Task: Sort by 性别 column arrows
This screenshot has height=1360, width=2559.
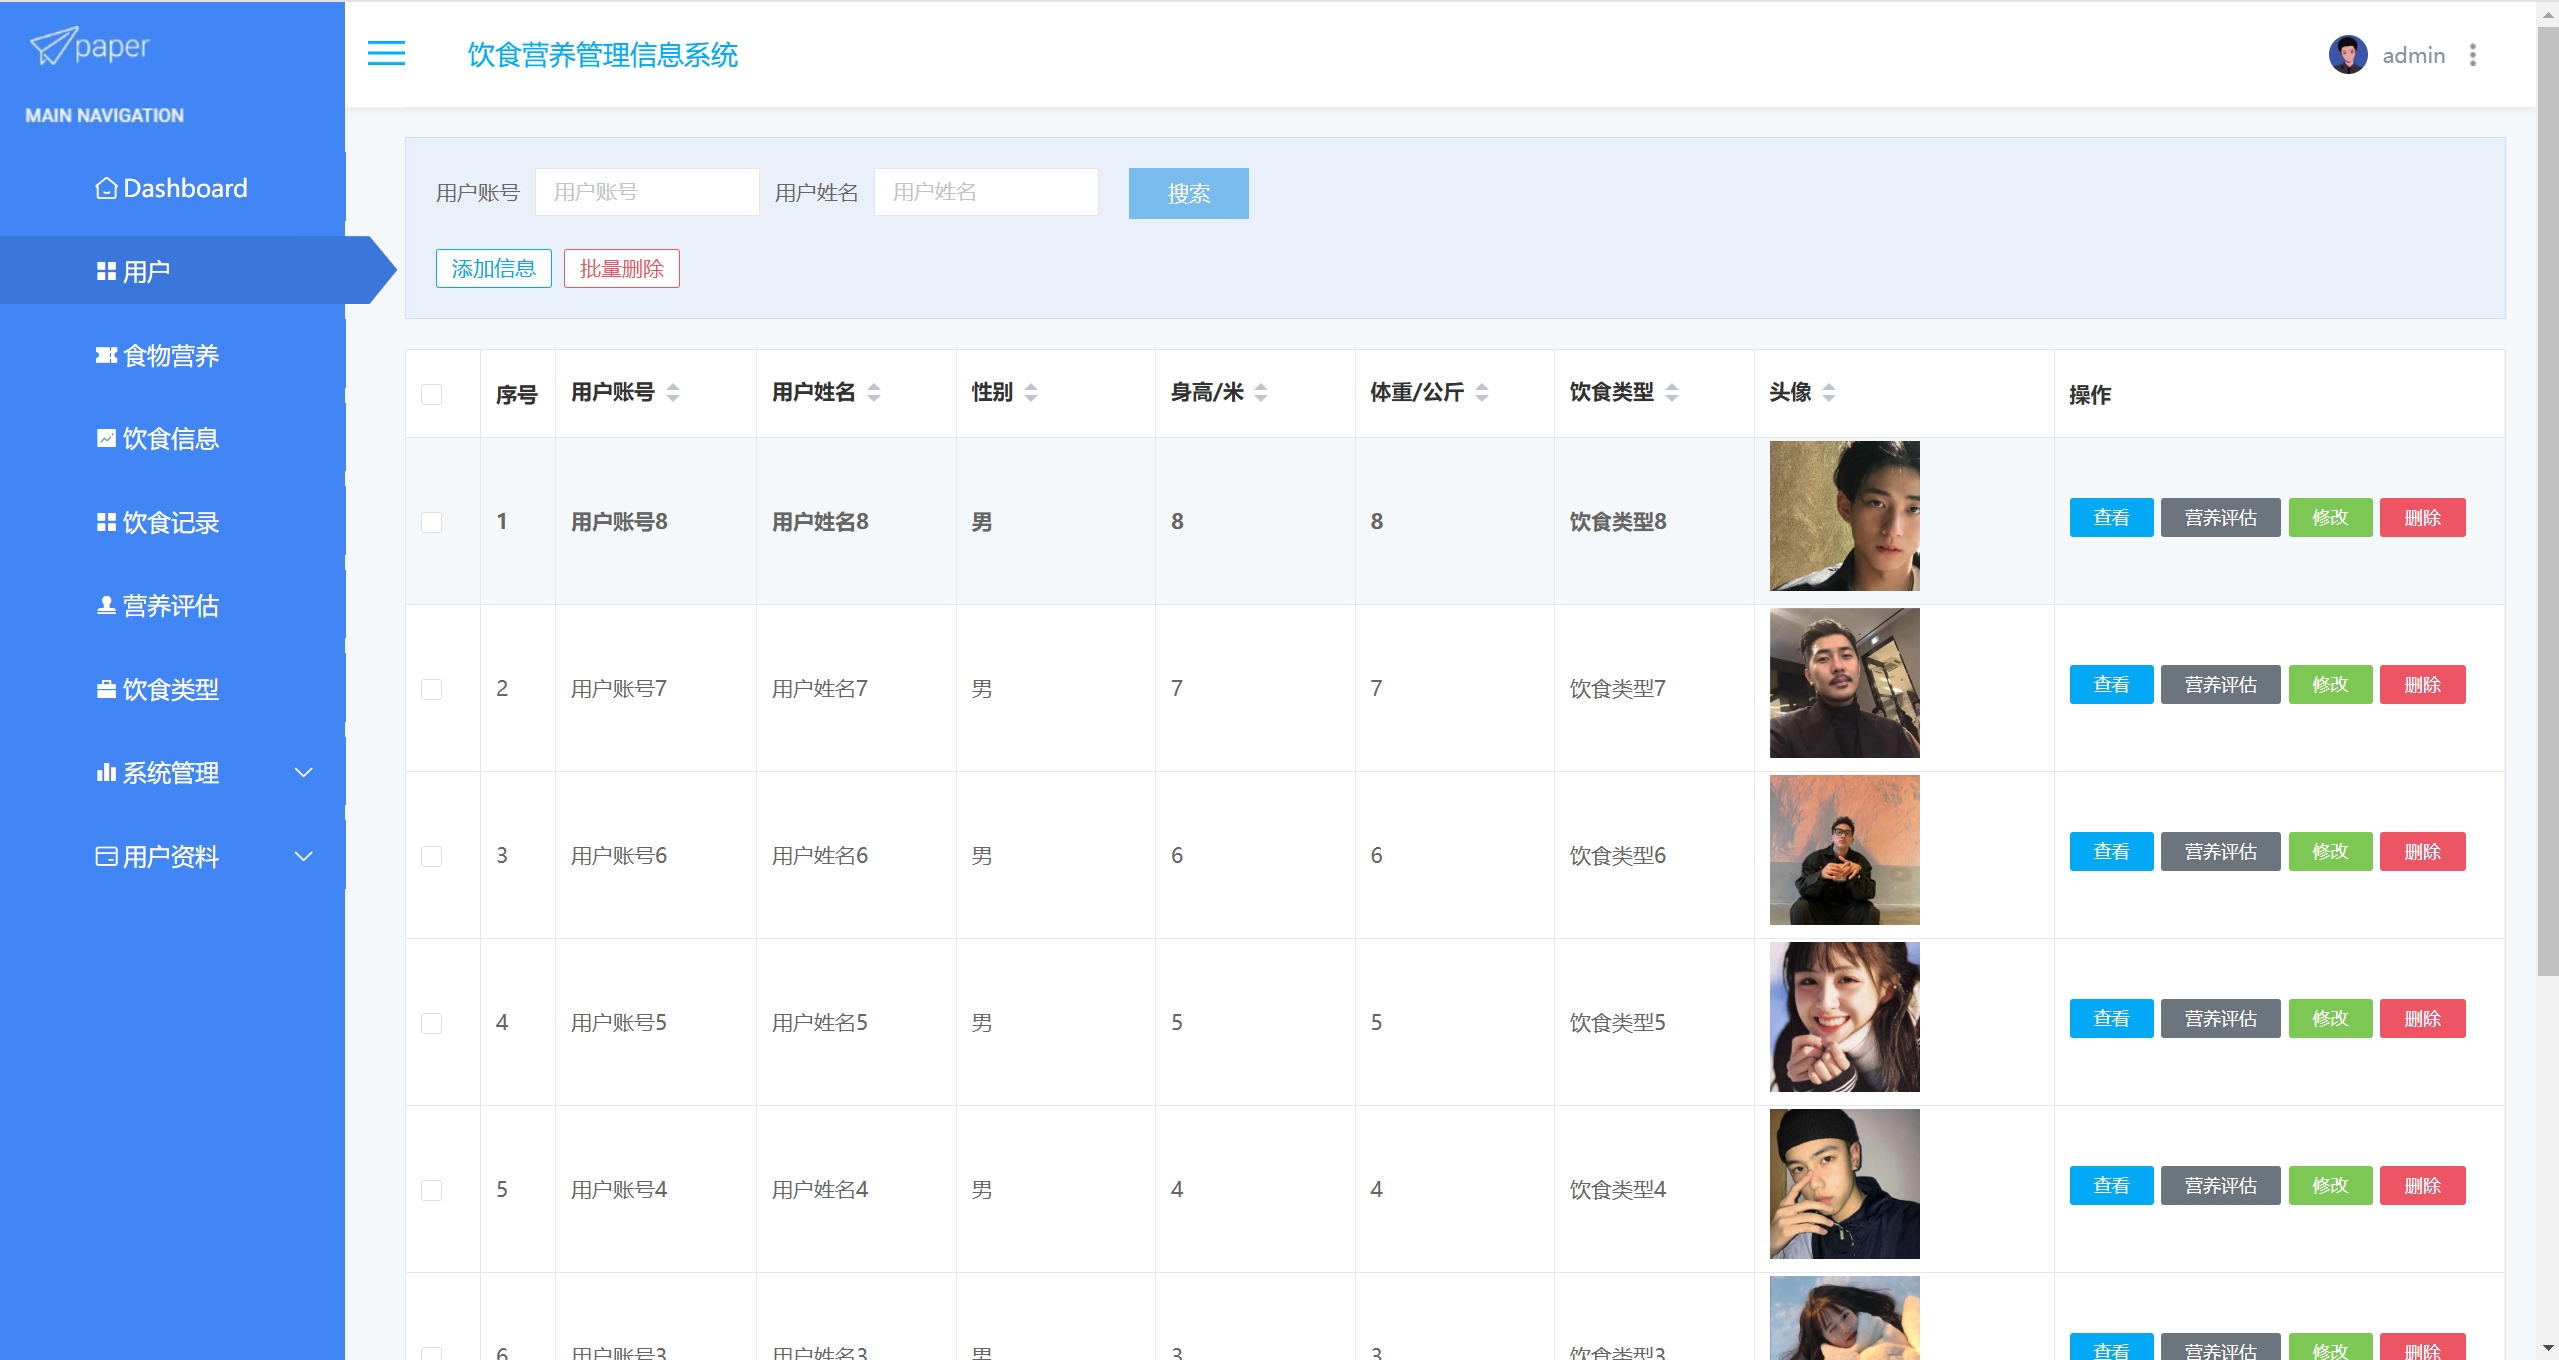Action: pyautogui.click(x=1031, y=393)
